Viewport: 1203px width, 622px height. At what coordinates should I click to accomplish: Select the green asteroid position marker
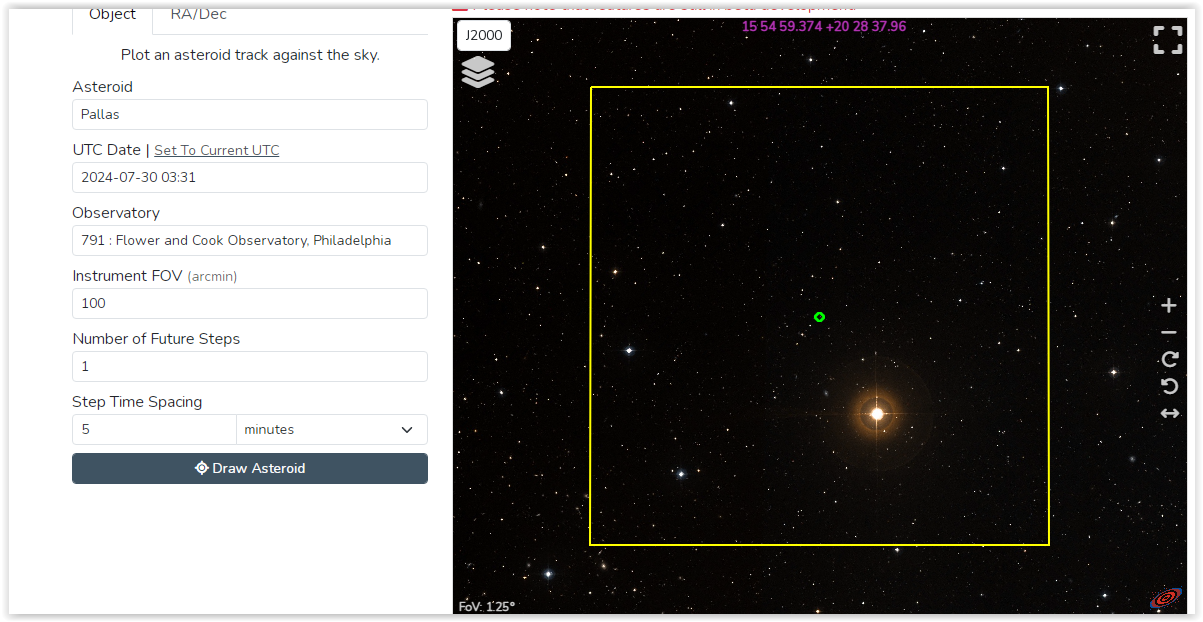point(819,317)
